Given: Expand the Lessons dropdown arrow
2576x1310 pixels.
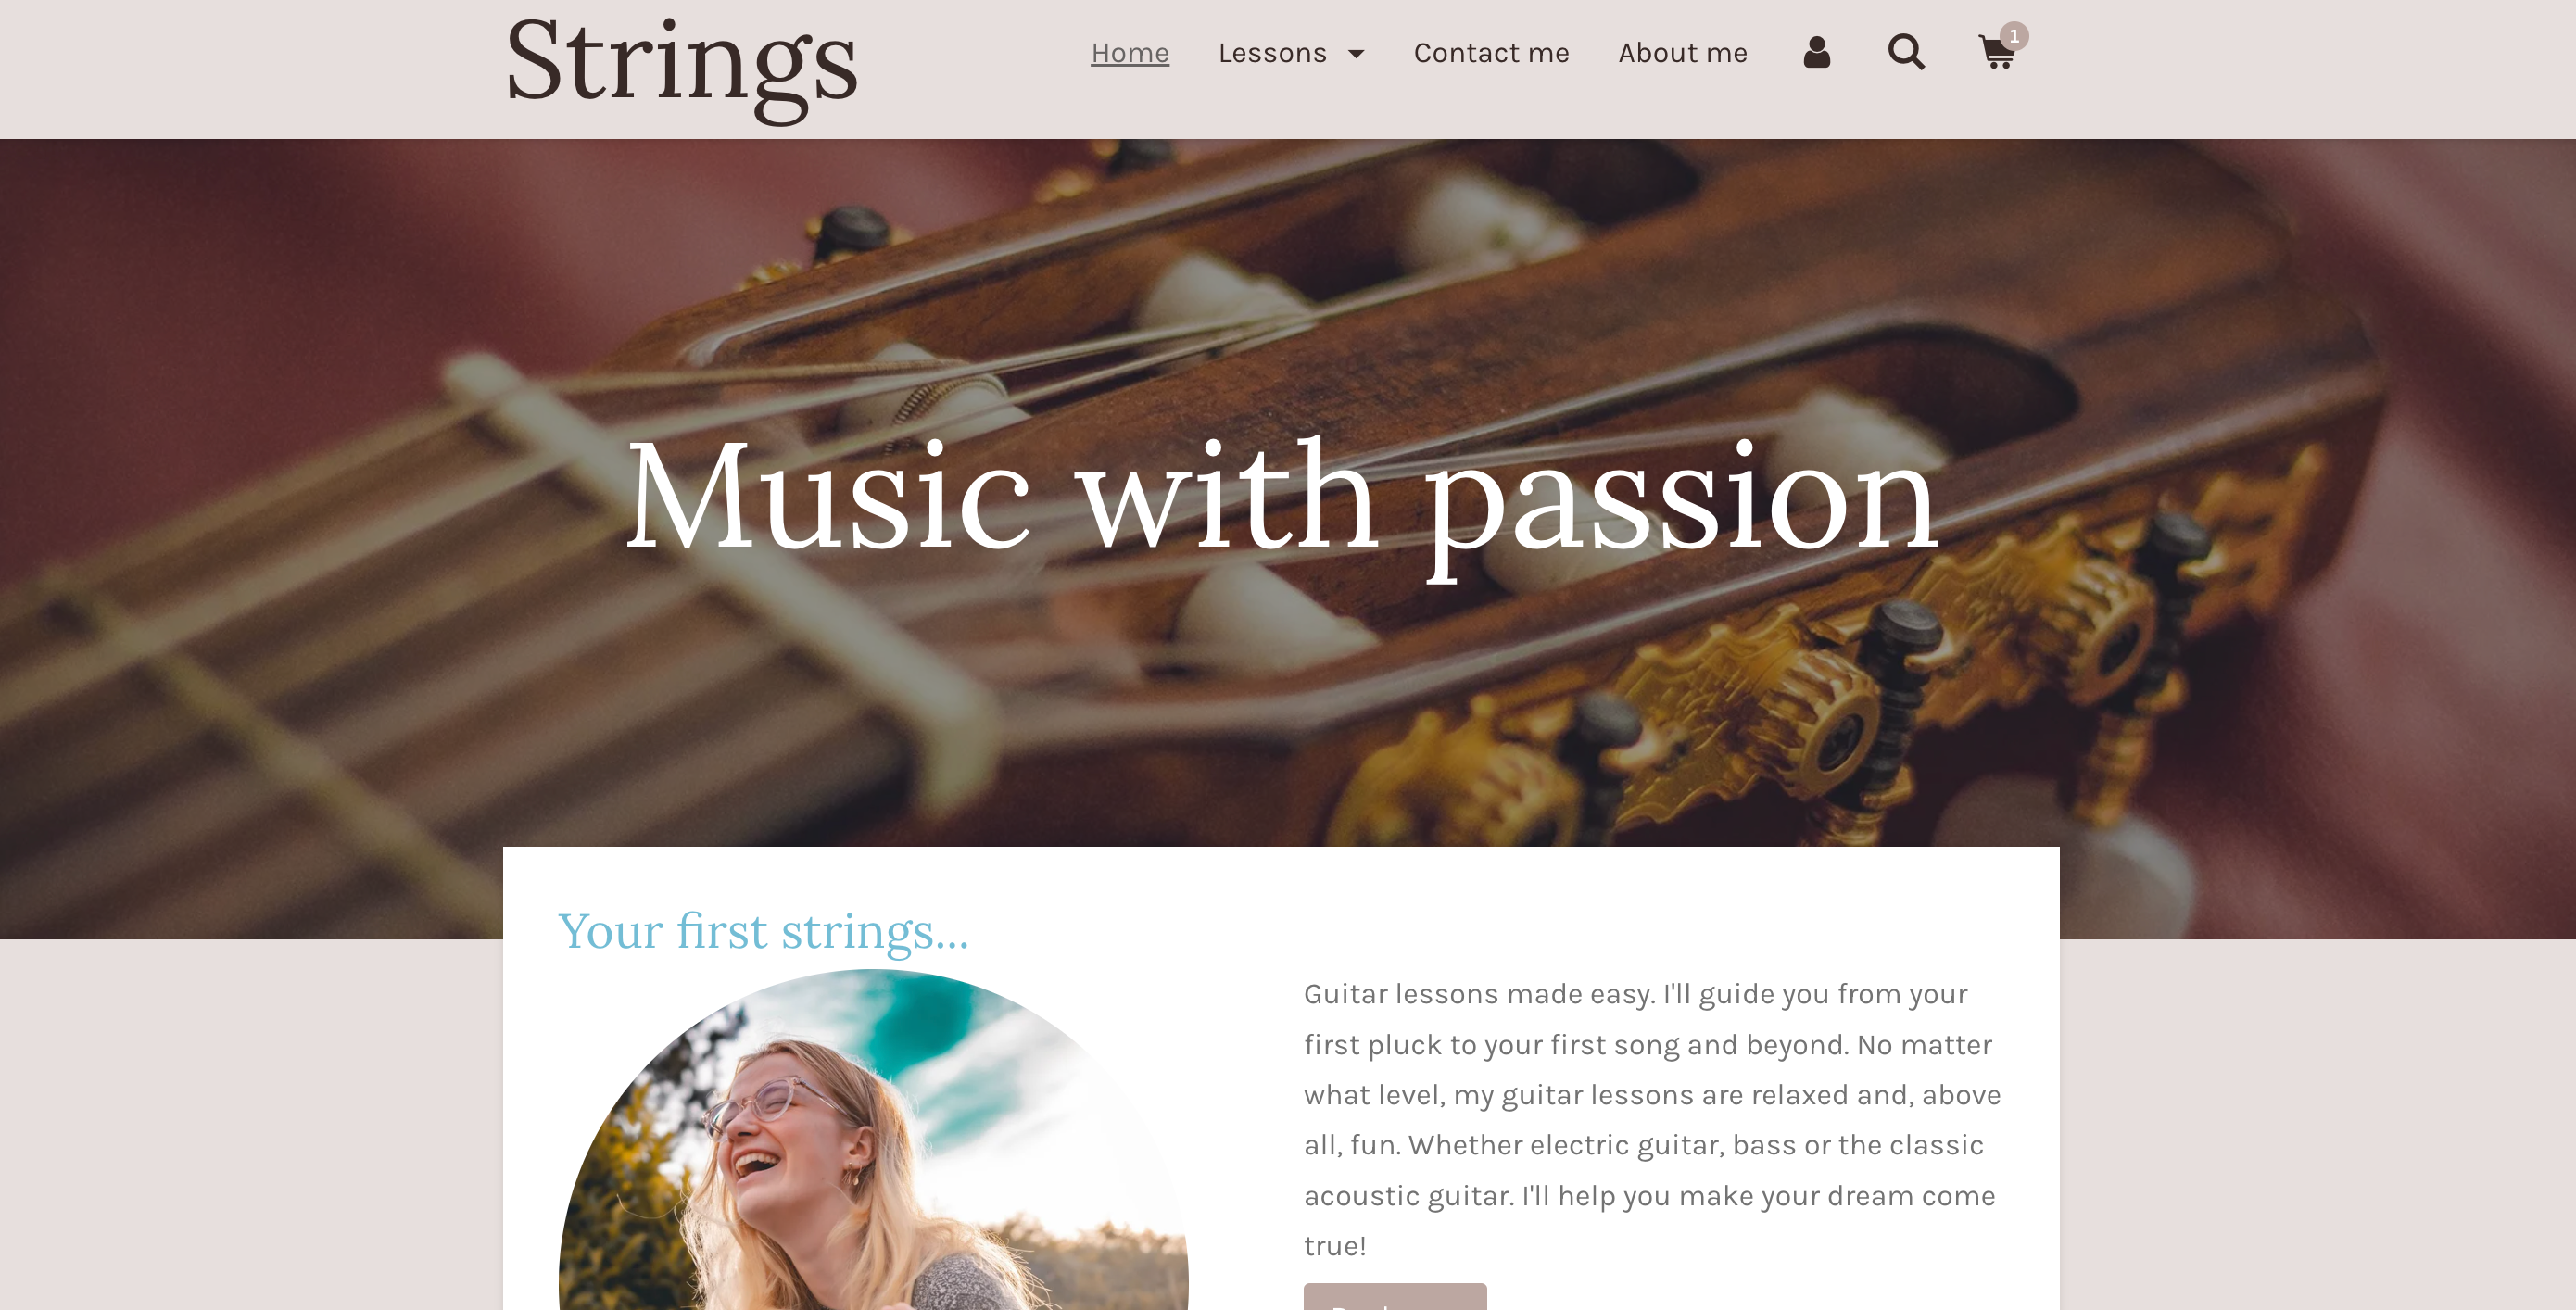Looking at the screenshot, I should pos(1356,54).
